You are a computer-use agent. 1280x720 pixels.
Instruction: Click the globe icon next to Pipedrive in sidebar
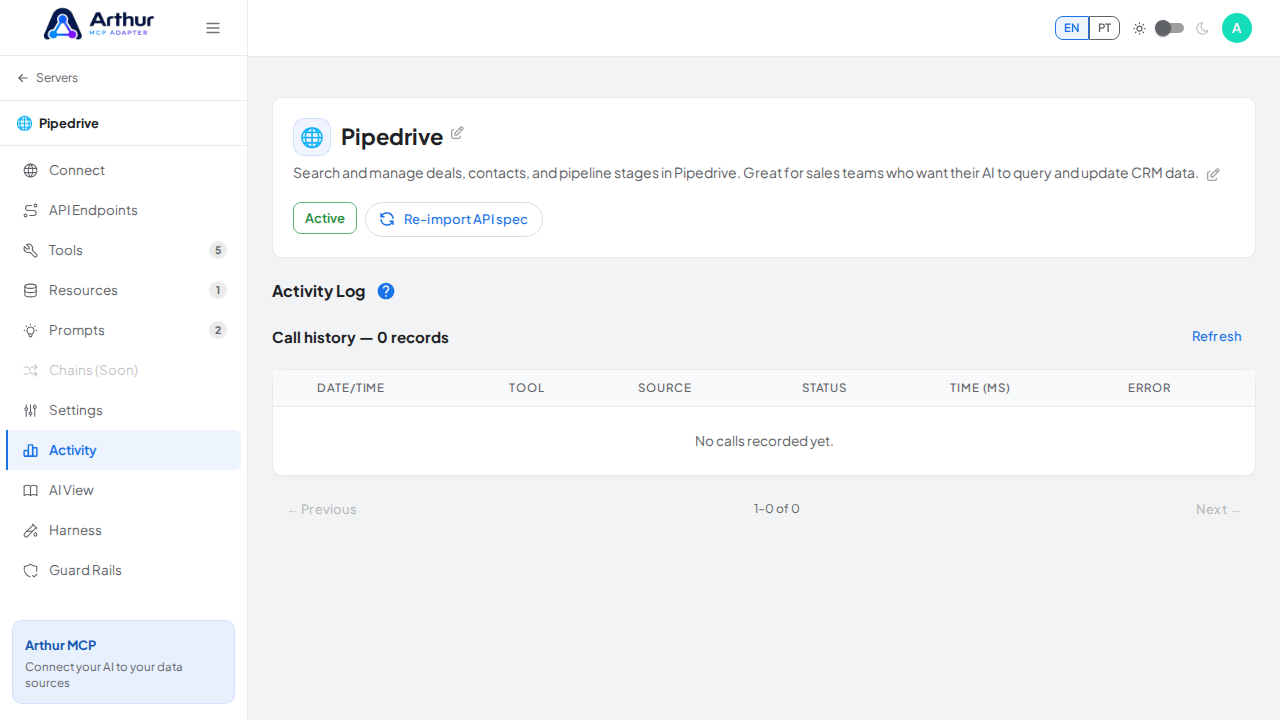(24, 124)
